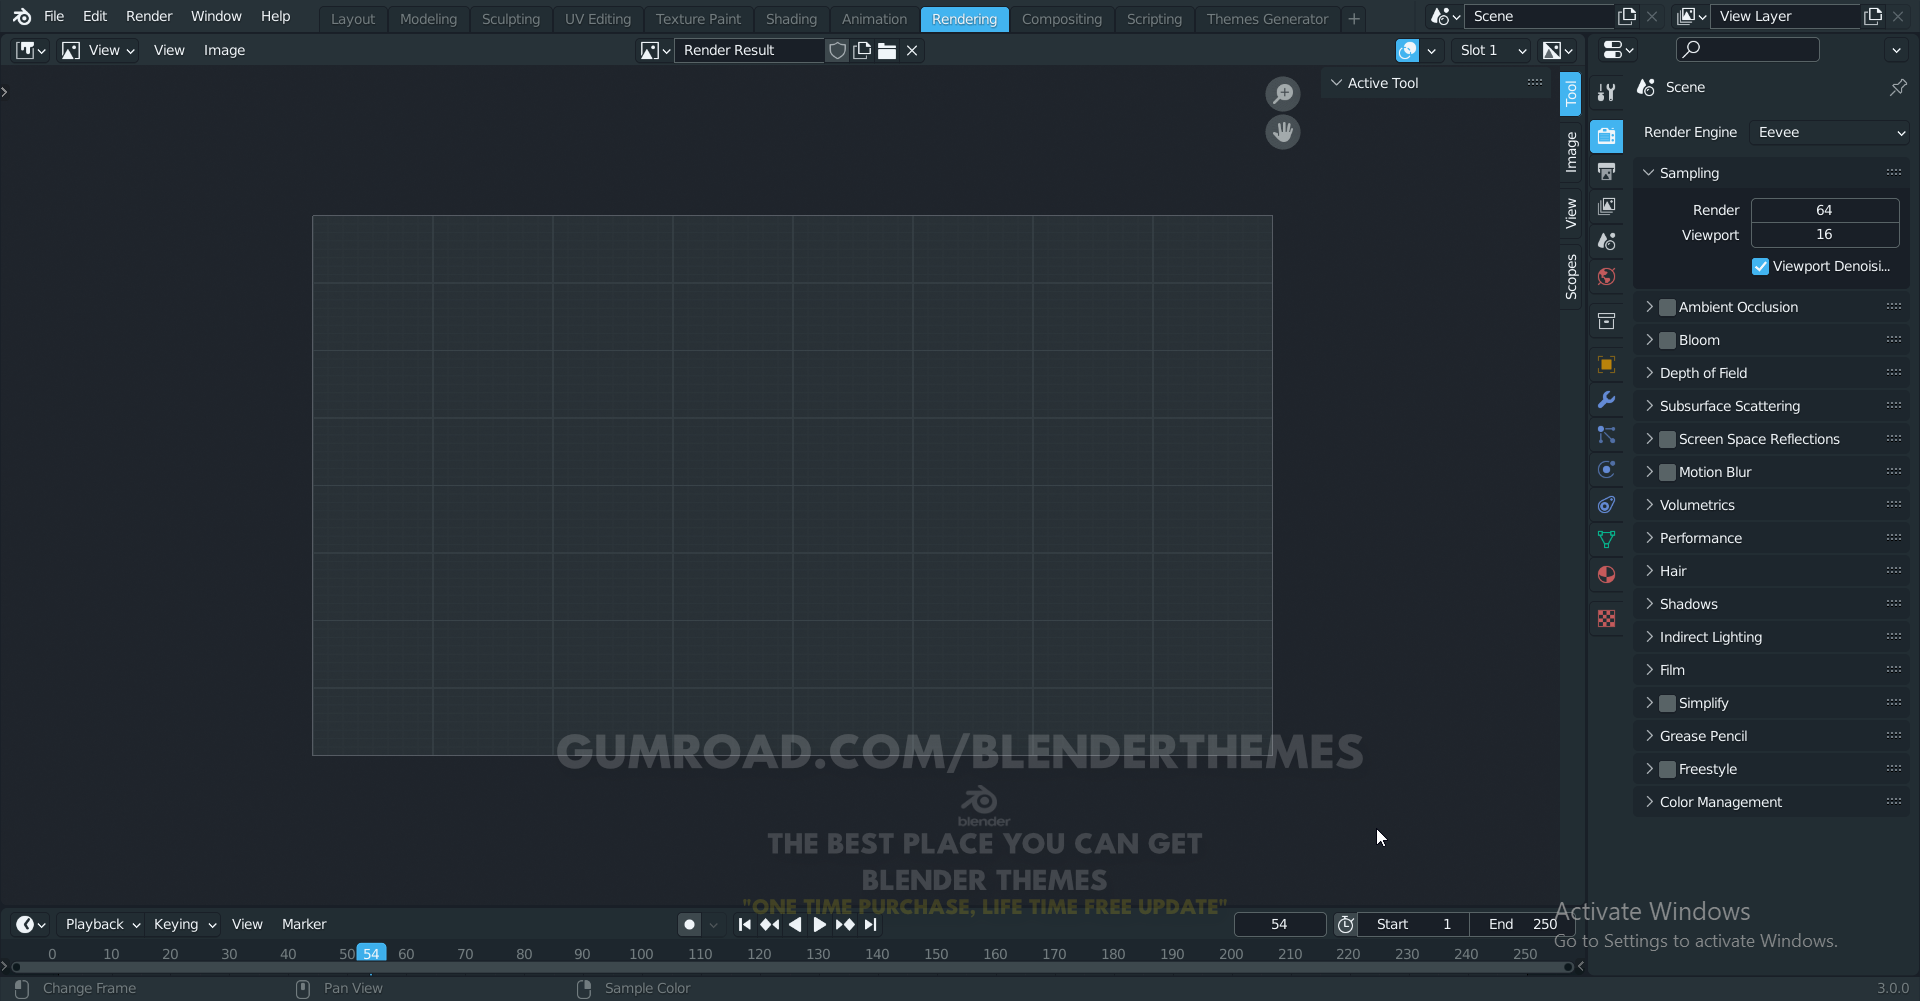Open the Render properties tab icon
The width and height of the screenshot is (1920, 1001).
[1606, 136]
